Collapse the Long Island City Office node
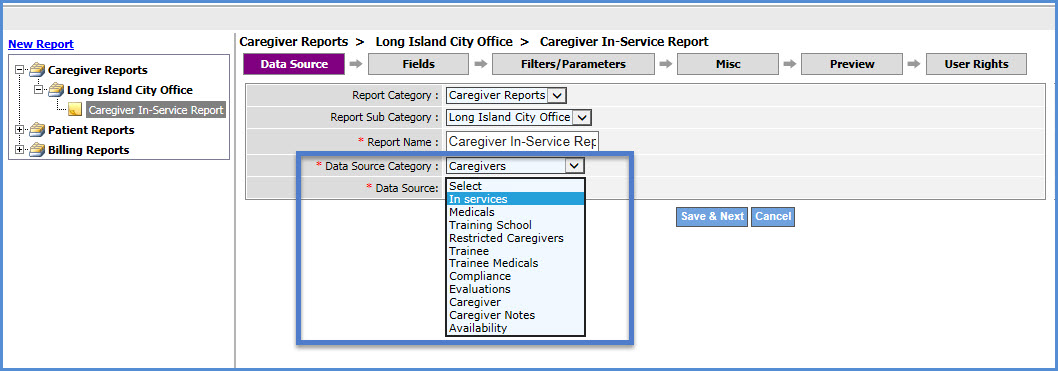 point(38,90)
